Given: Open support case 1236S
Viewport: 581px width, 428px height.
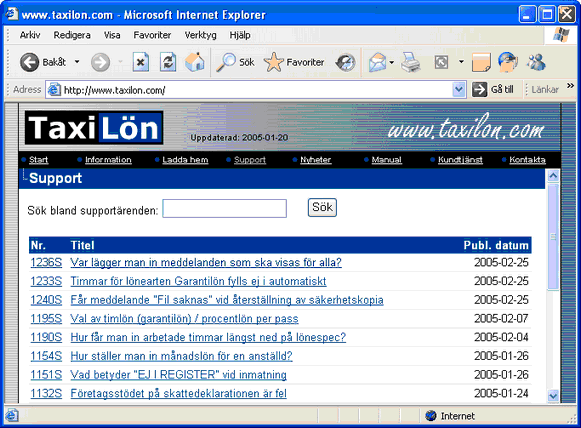Looking at the screenshot, I should 46,262.
